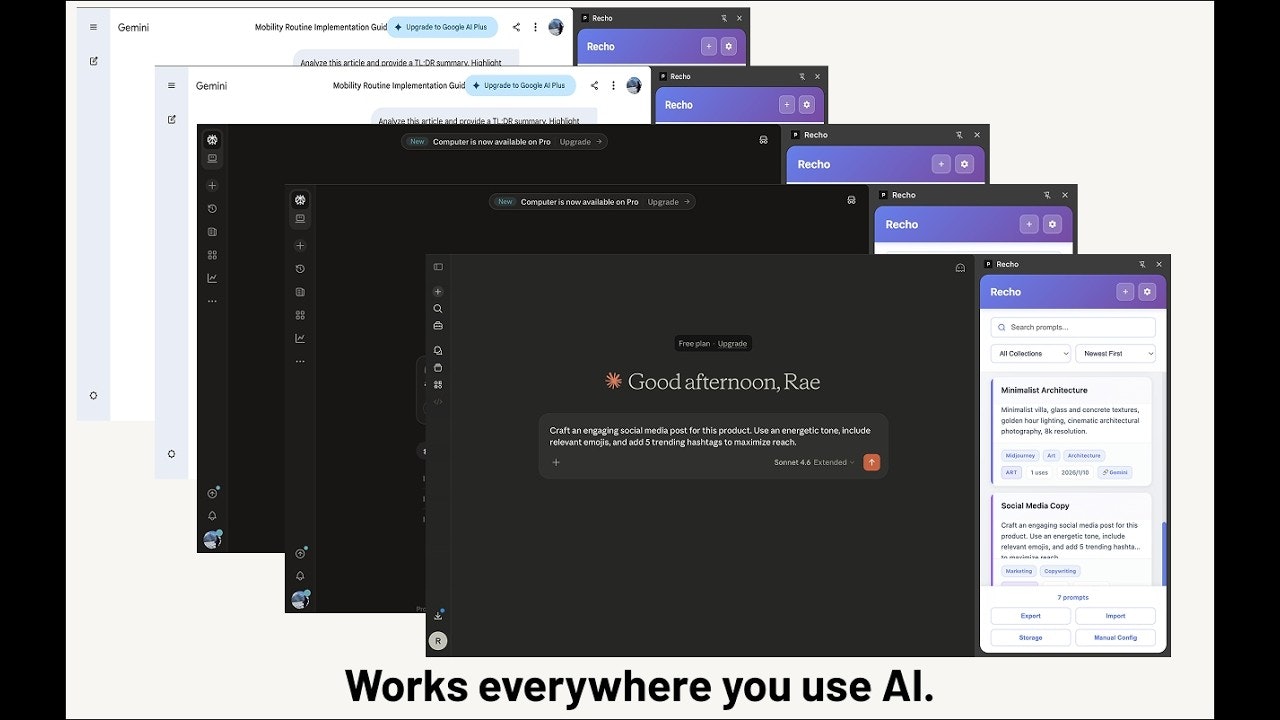Open chart icon in rear Perplexity window
This screenshot has height=720, width=1280.
212,278
